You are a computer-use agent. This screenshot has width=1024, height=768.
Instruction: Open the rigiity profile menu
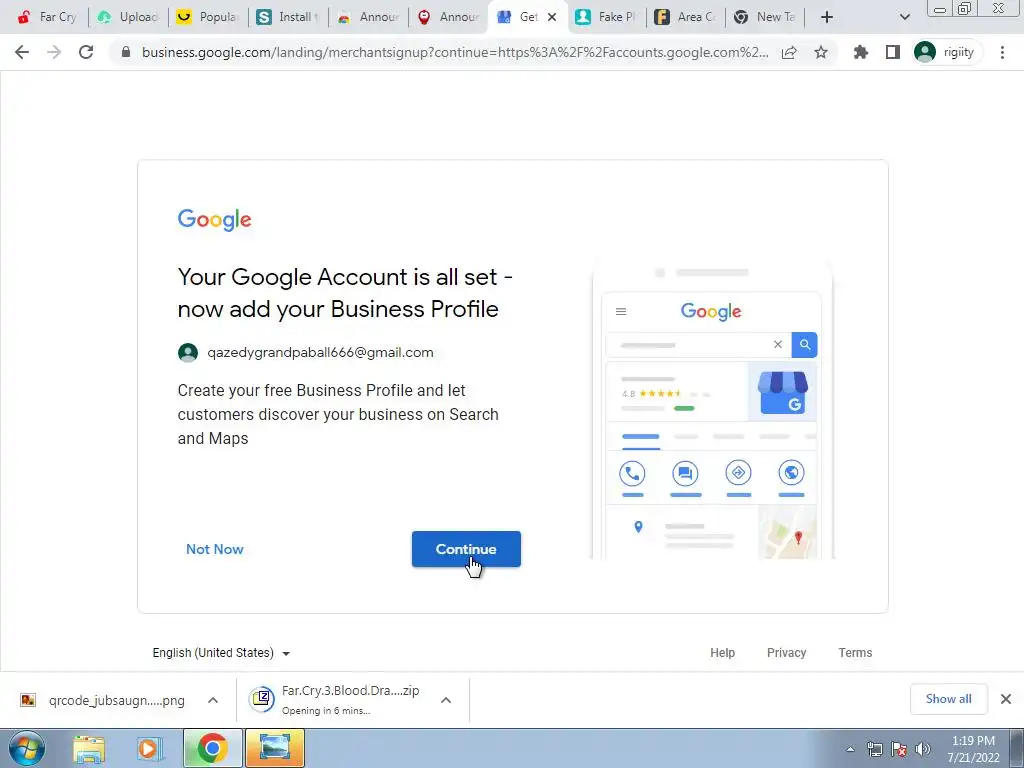coord(947,52)
